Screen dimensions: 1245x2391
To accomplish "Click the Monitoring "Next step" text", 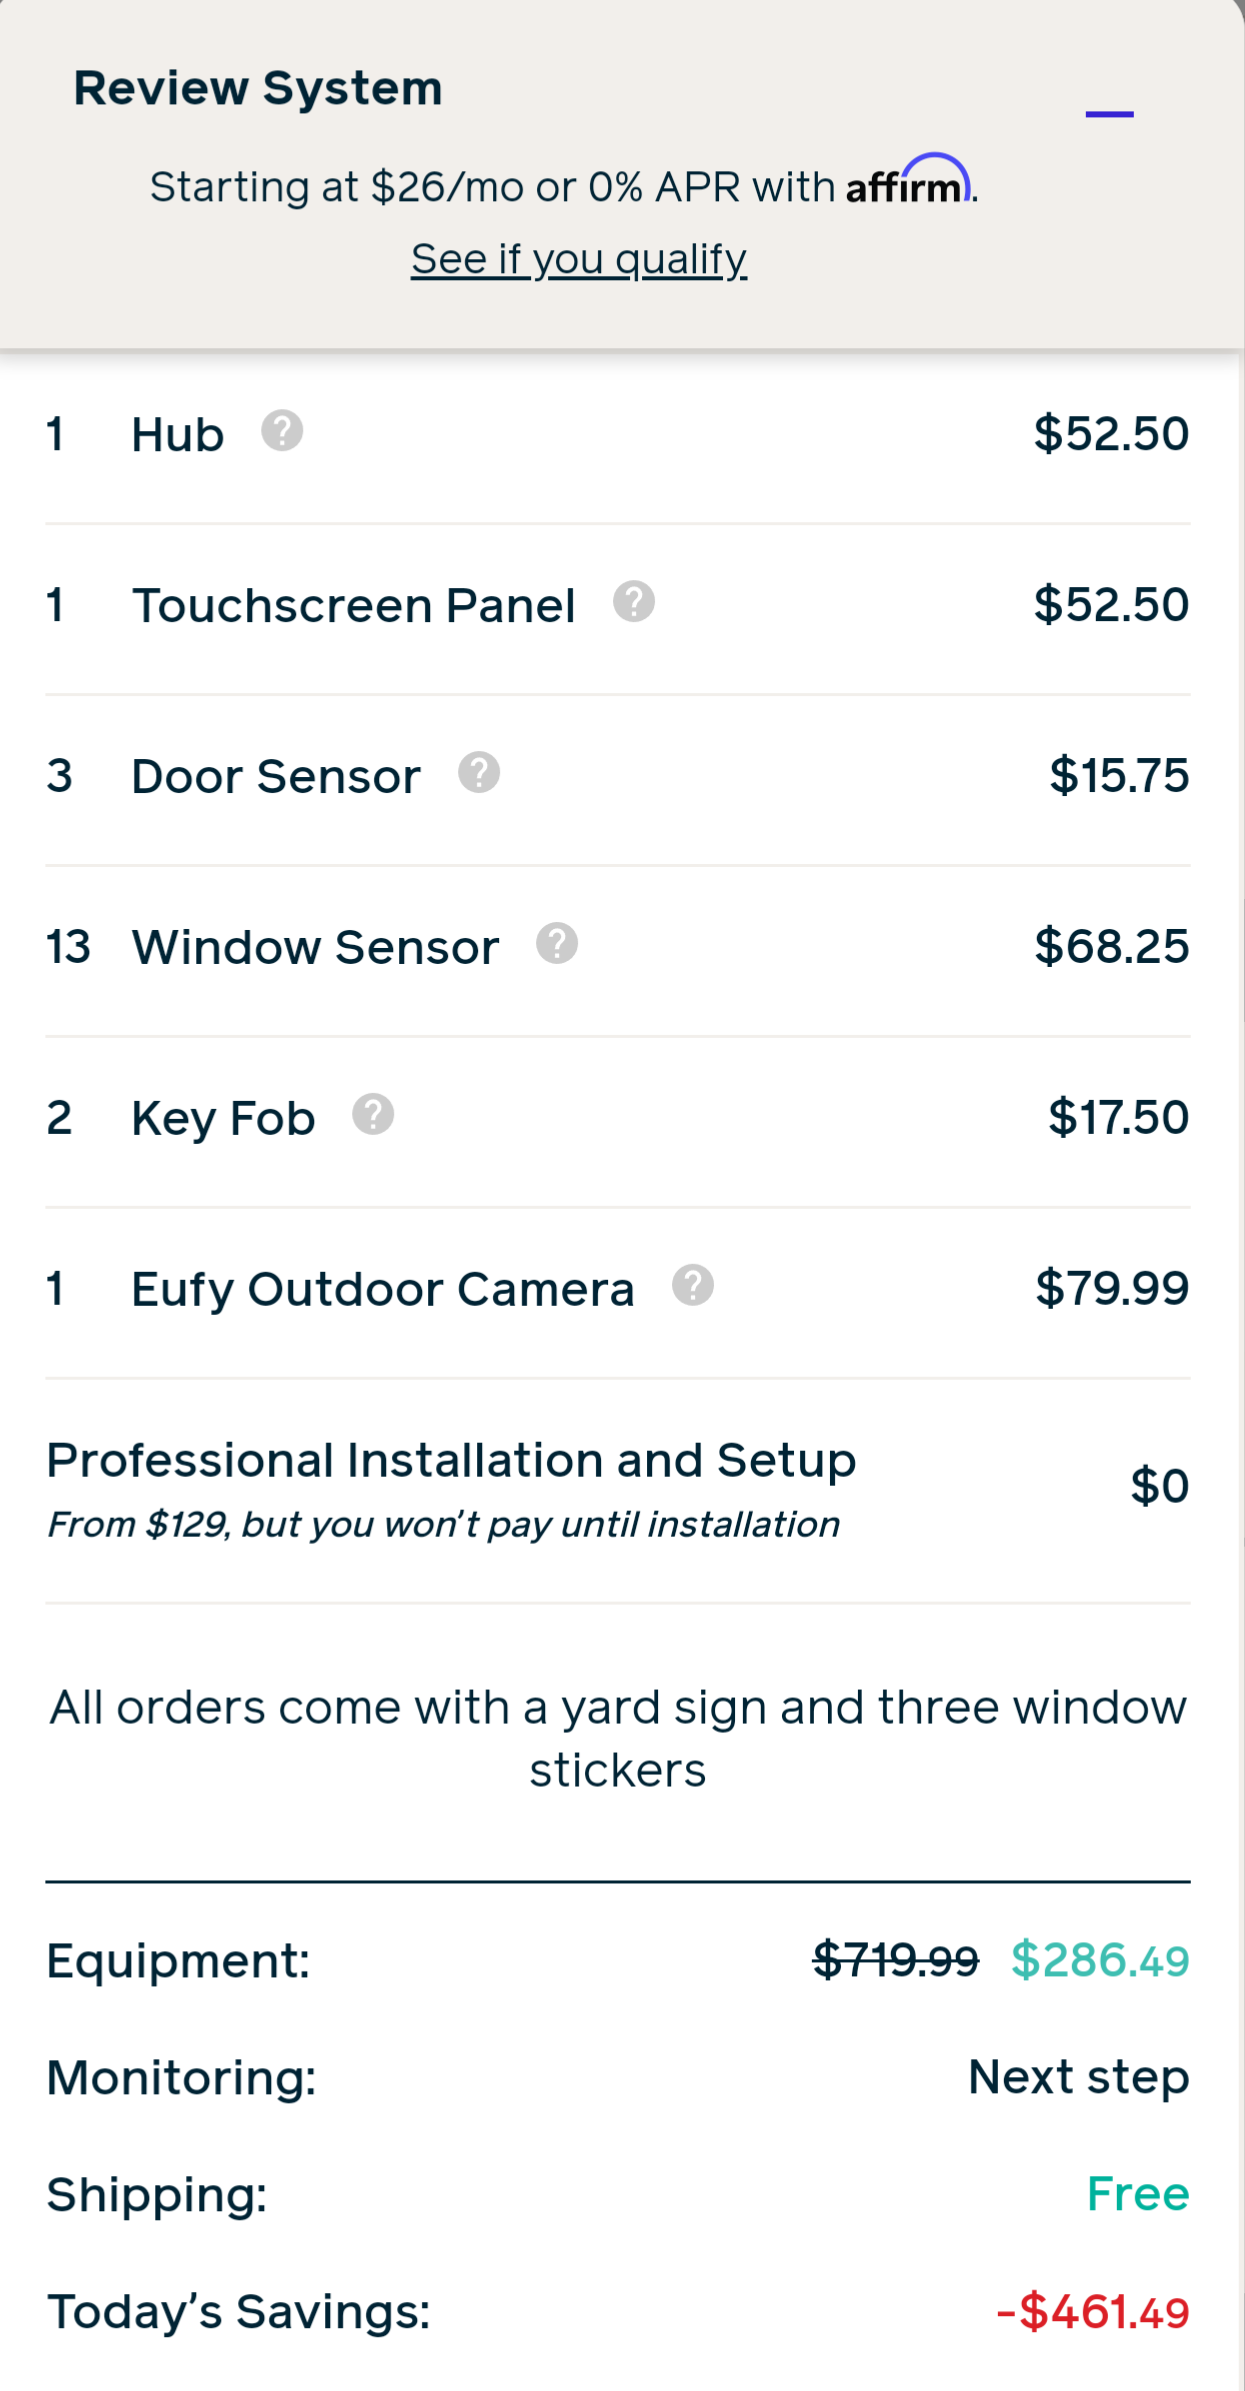I will point(1078,2077).
